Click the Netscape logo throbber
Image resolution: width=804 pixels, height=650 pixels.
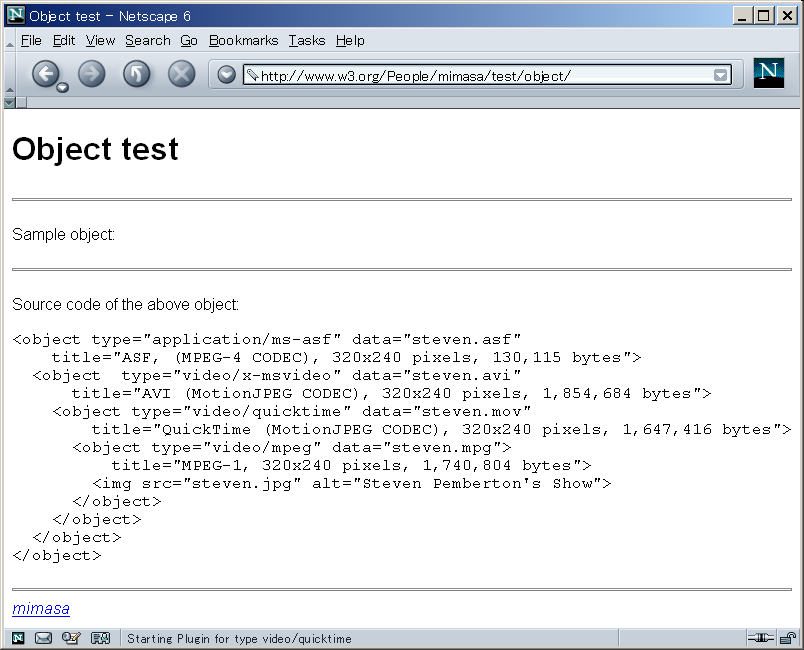pos(768,73)
